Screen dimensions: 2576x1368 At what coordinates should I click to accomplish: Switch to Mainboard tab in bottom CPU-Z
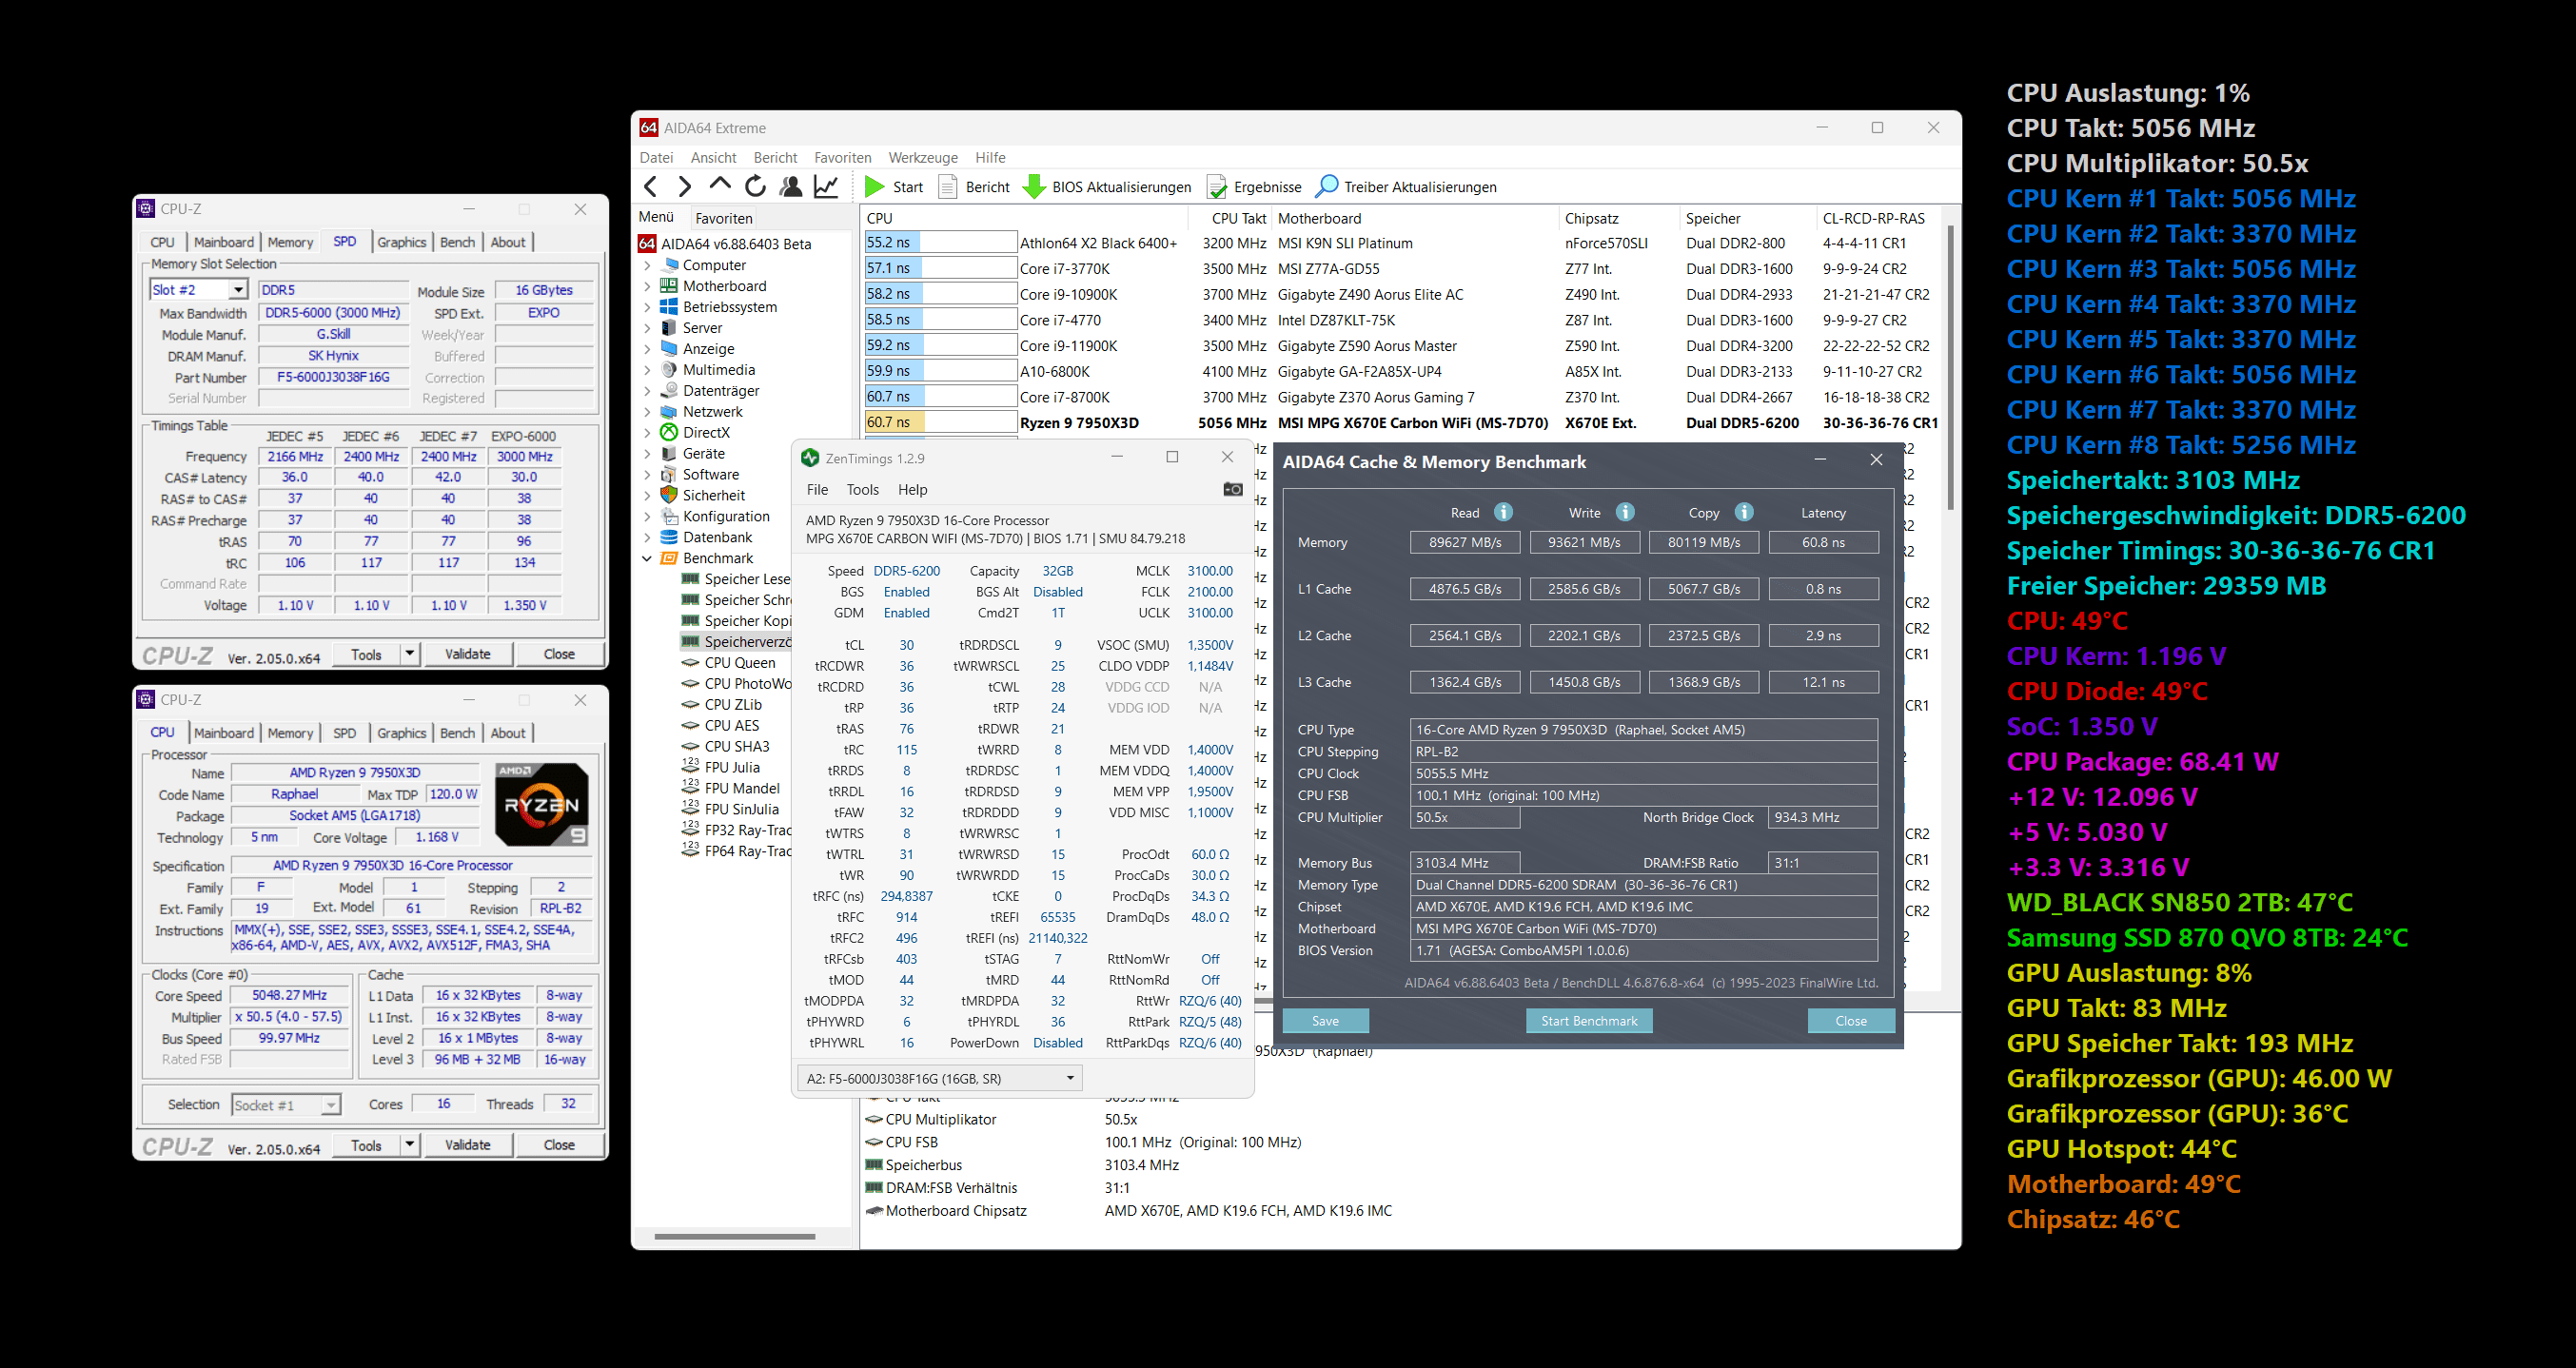[x=224, y=733]
